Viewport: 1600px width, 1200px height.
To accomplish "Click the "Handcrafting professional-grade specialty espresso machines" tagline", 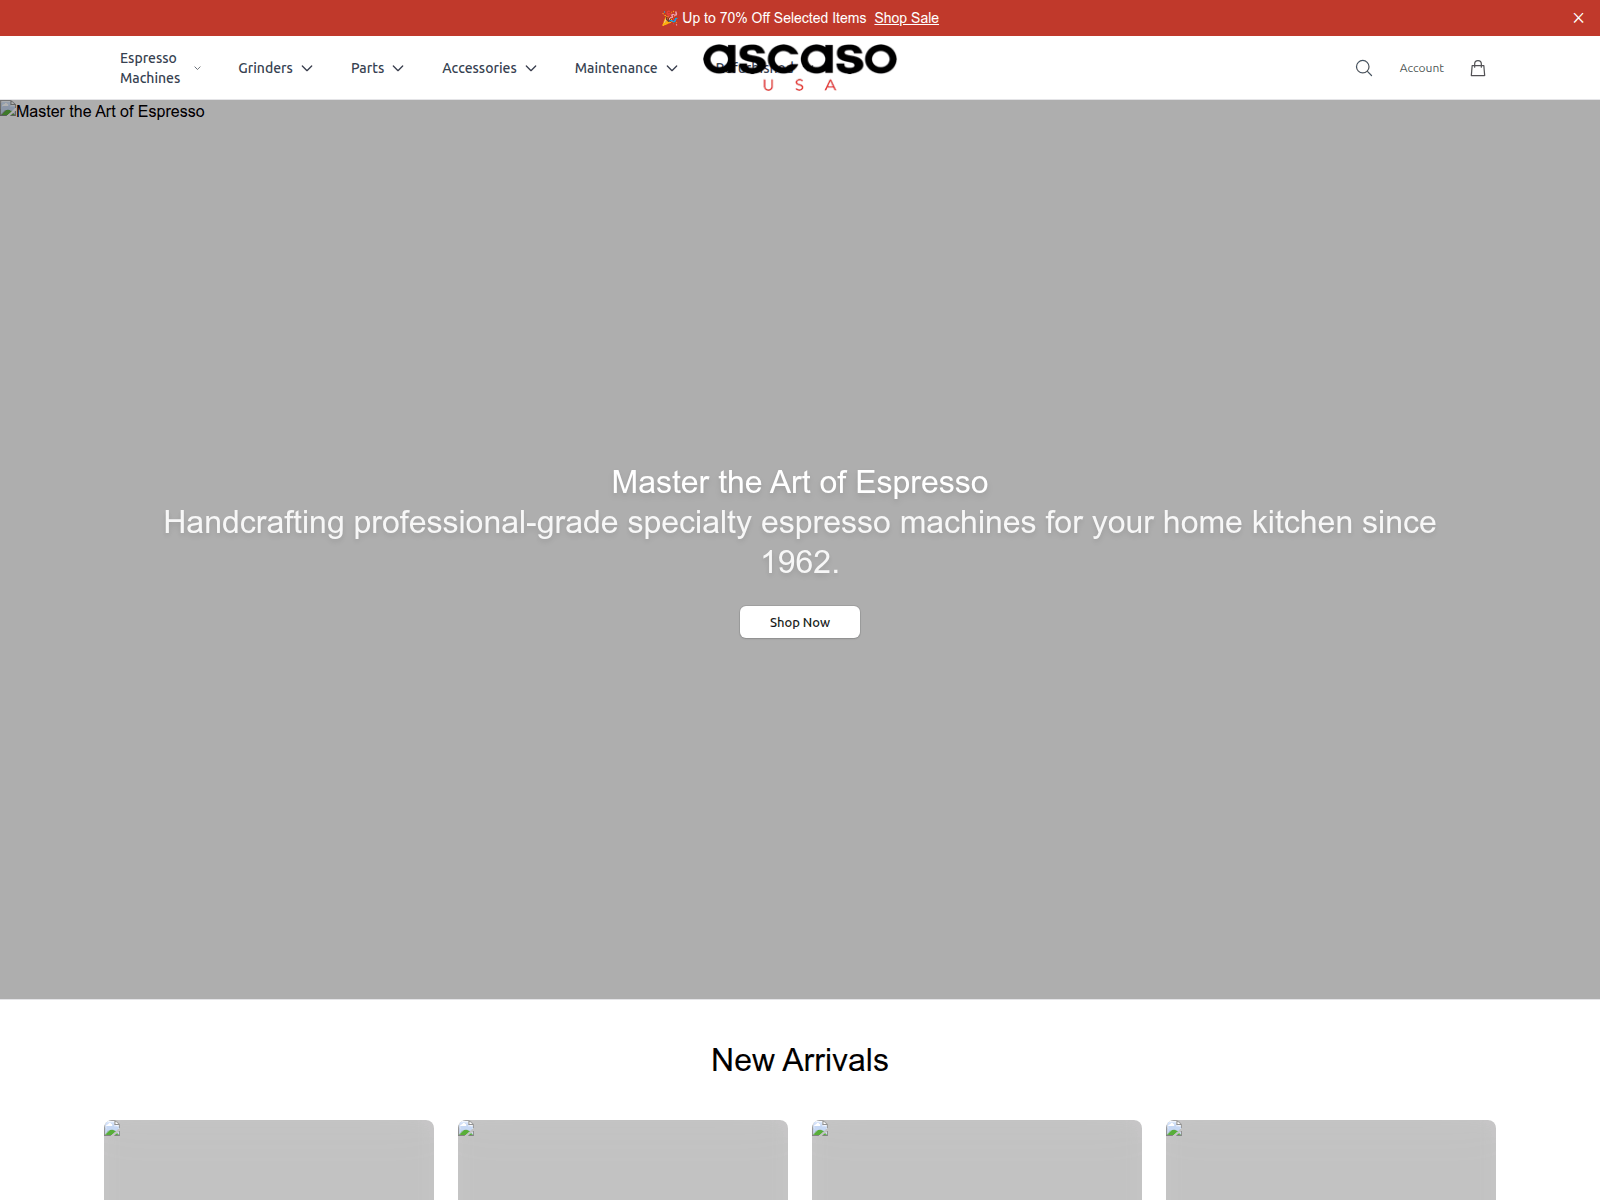I will point(800,542).
